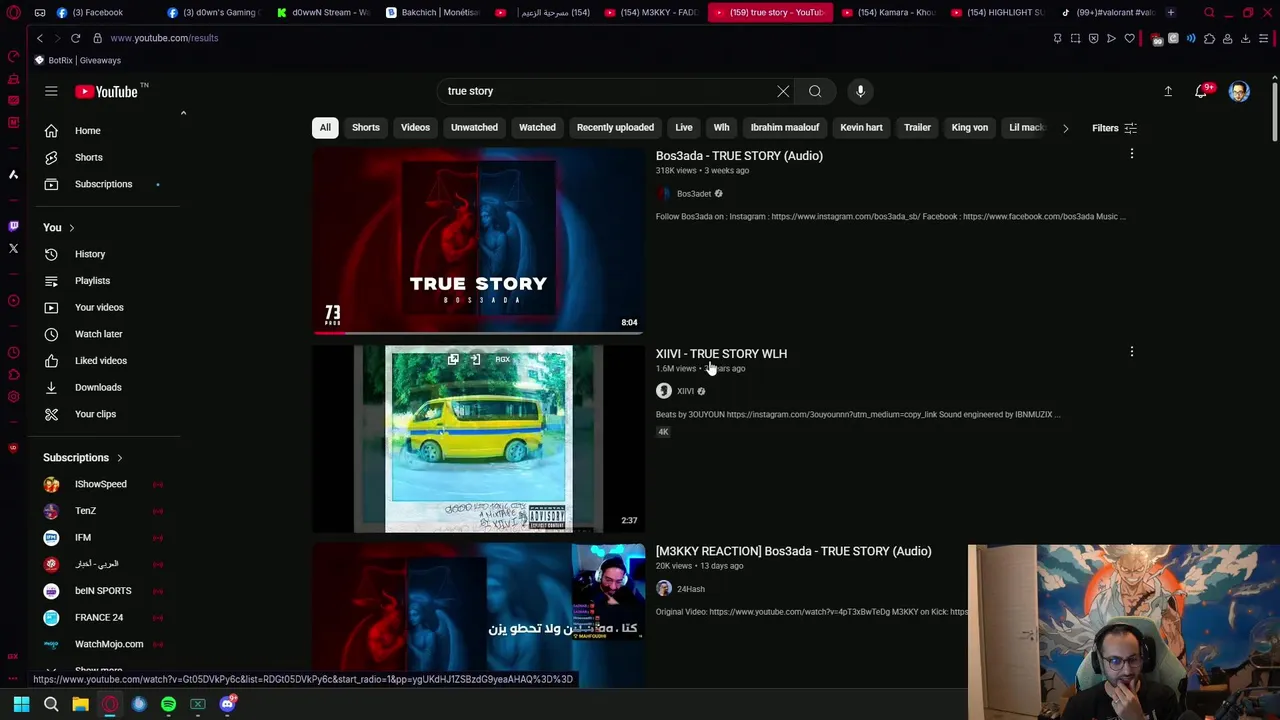Click the page vertical scrollbar
This screenshot has width=1280, height=720.
tap(1274, 110)
